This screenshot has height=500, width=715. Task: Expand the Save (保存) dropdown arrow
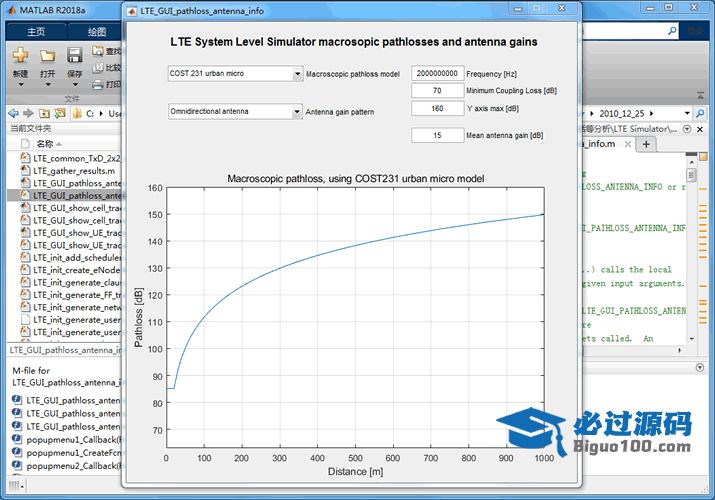(75, 85)
